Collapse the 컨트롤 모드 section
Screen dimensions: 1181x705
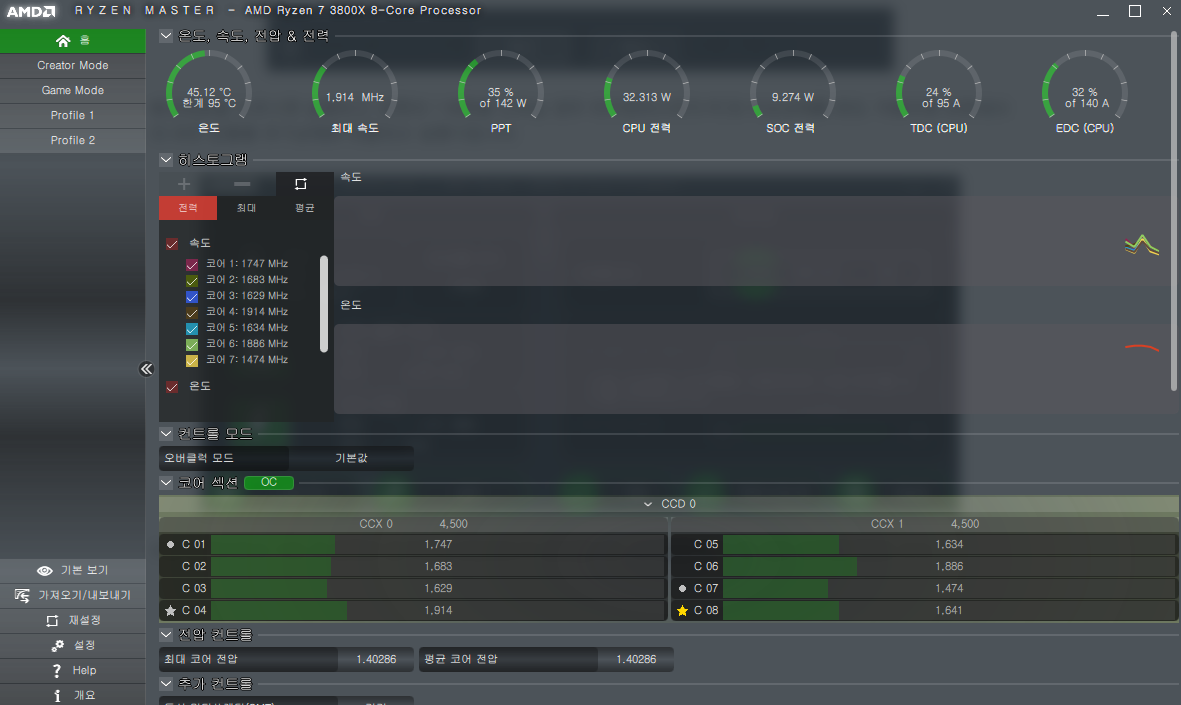pos(166,433)
